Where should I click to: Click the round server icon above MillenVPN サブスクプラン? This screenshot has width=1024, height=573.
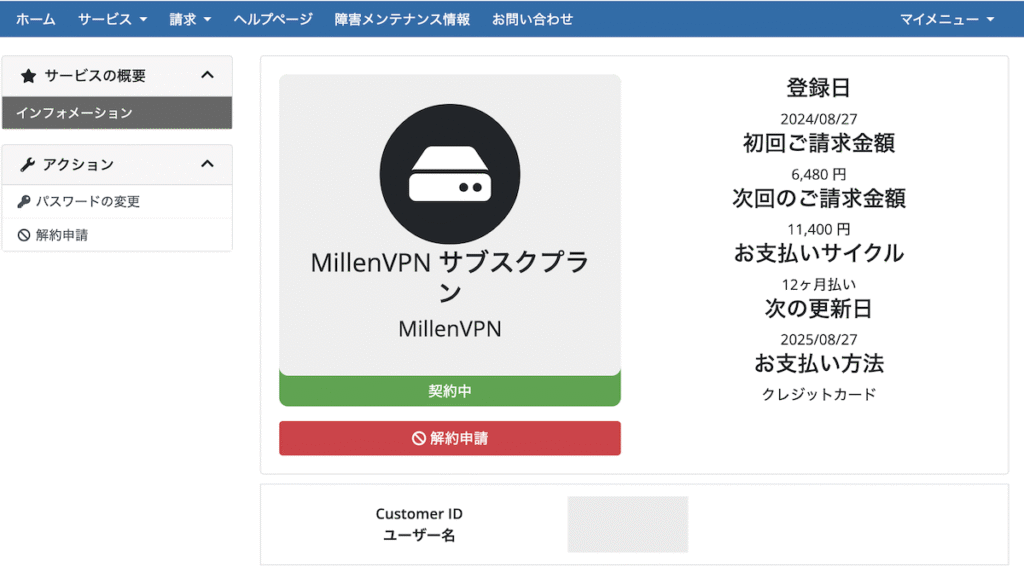pyautogui.click(x=450, y=174)
